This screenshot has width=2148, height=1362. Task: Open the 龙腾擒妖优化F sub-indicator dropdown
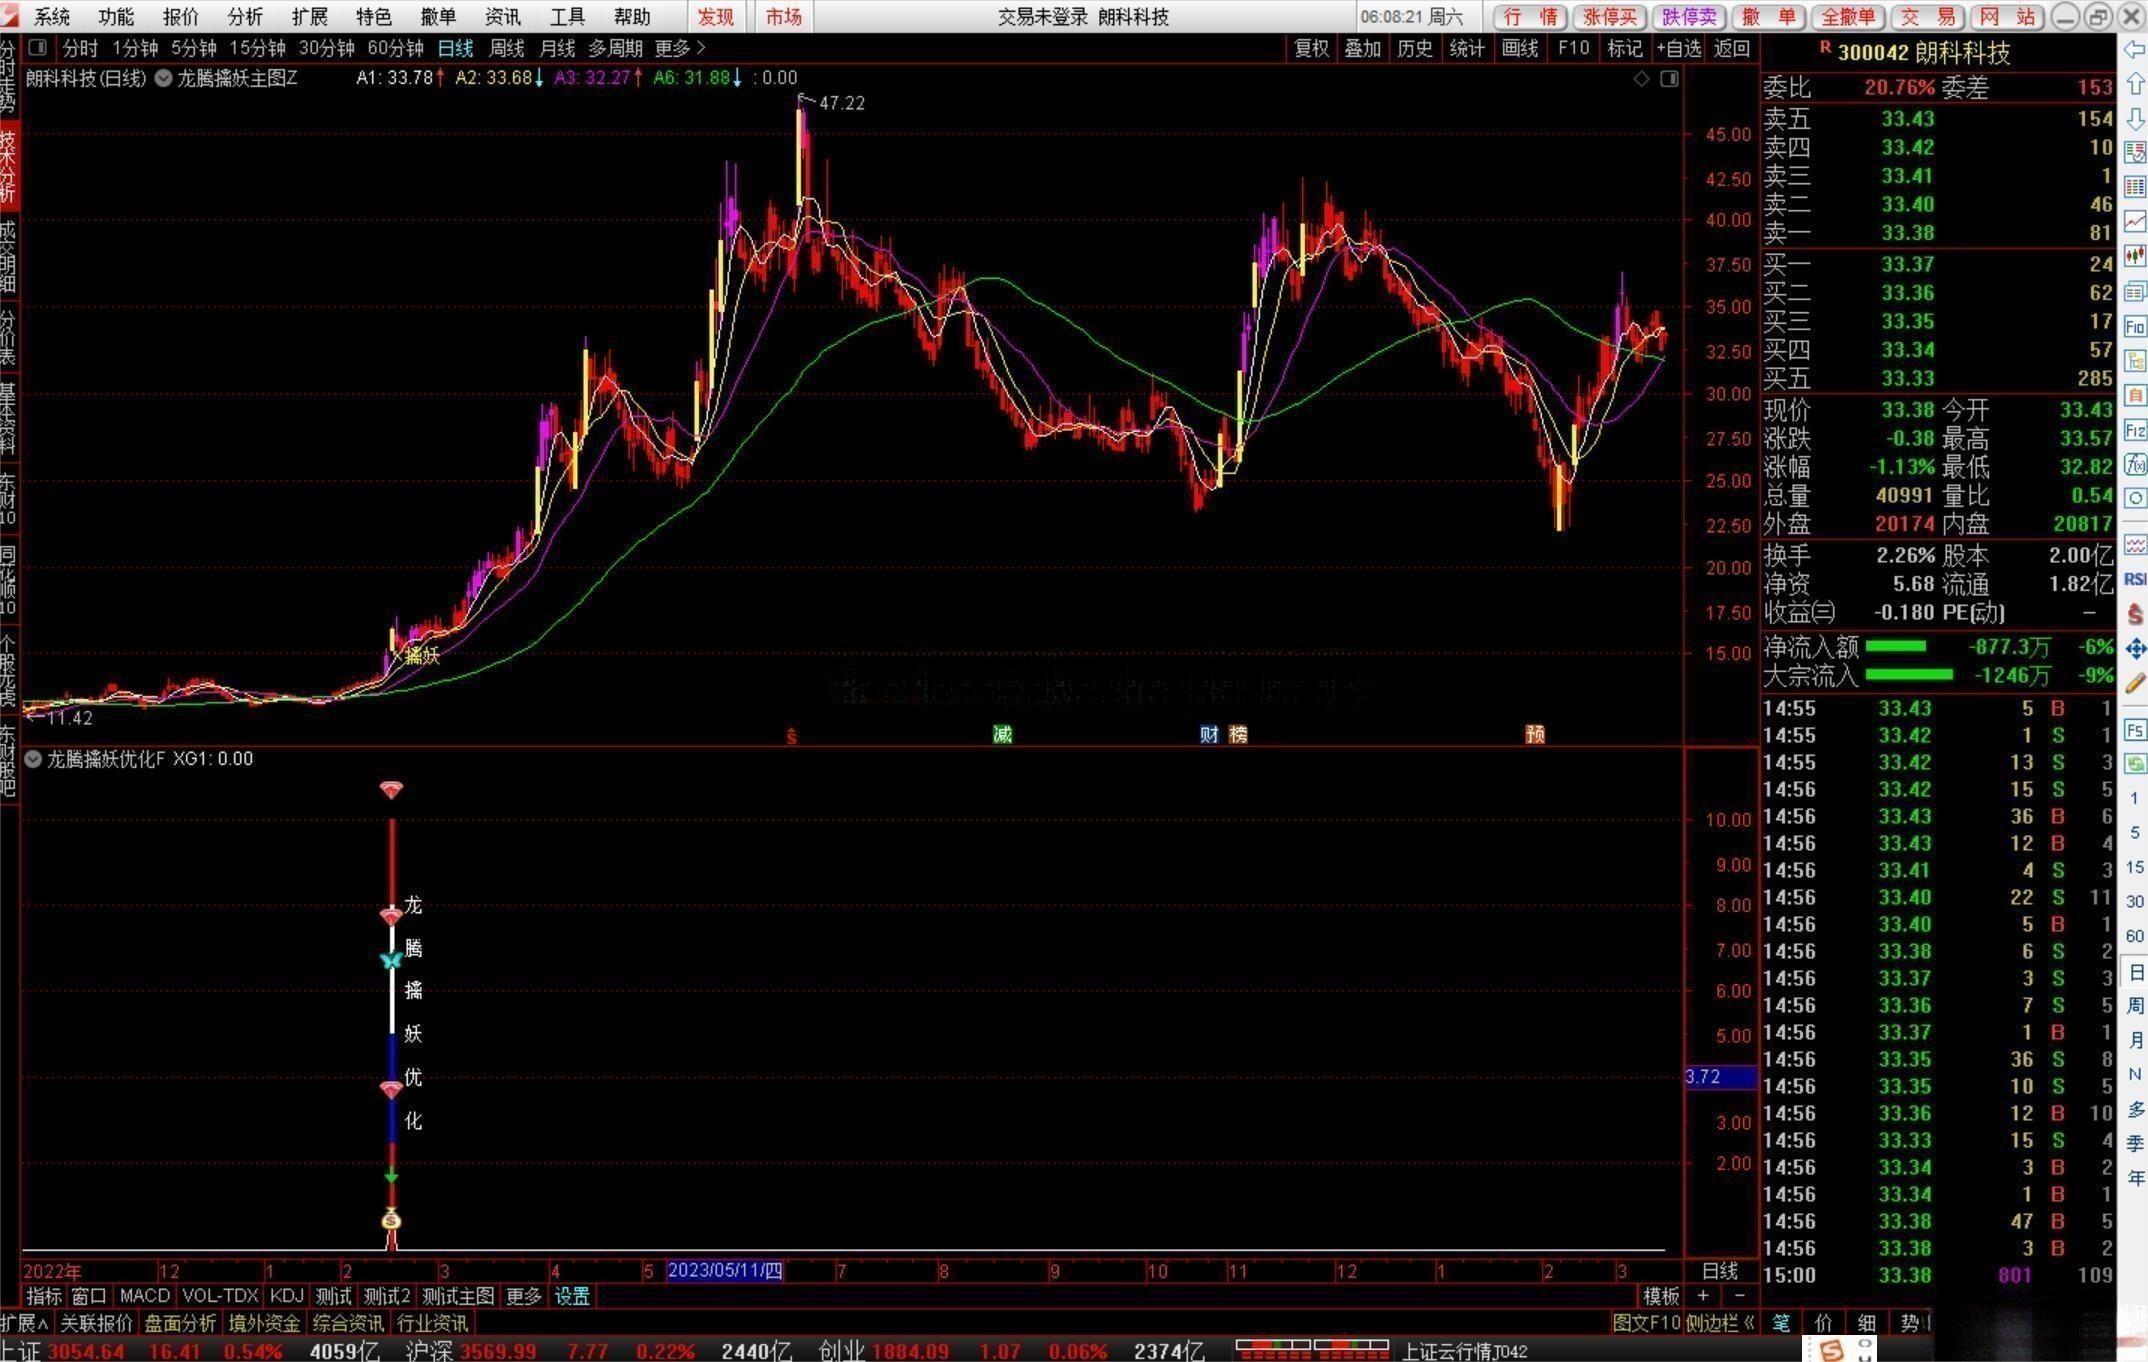tap(33, 759)
